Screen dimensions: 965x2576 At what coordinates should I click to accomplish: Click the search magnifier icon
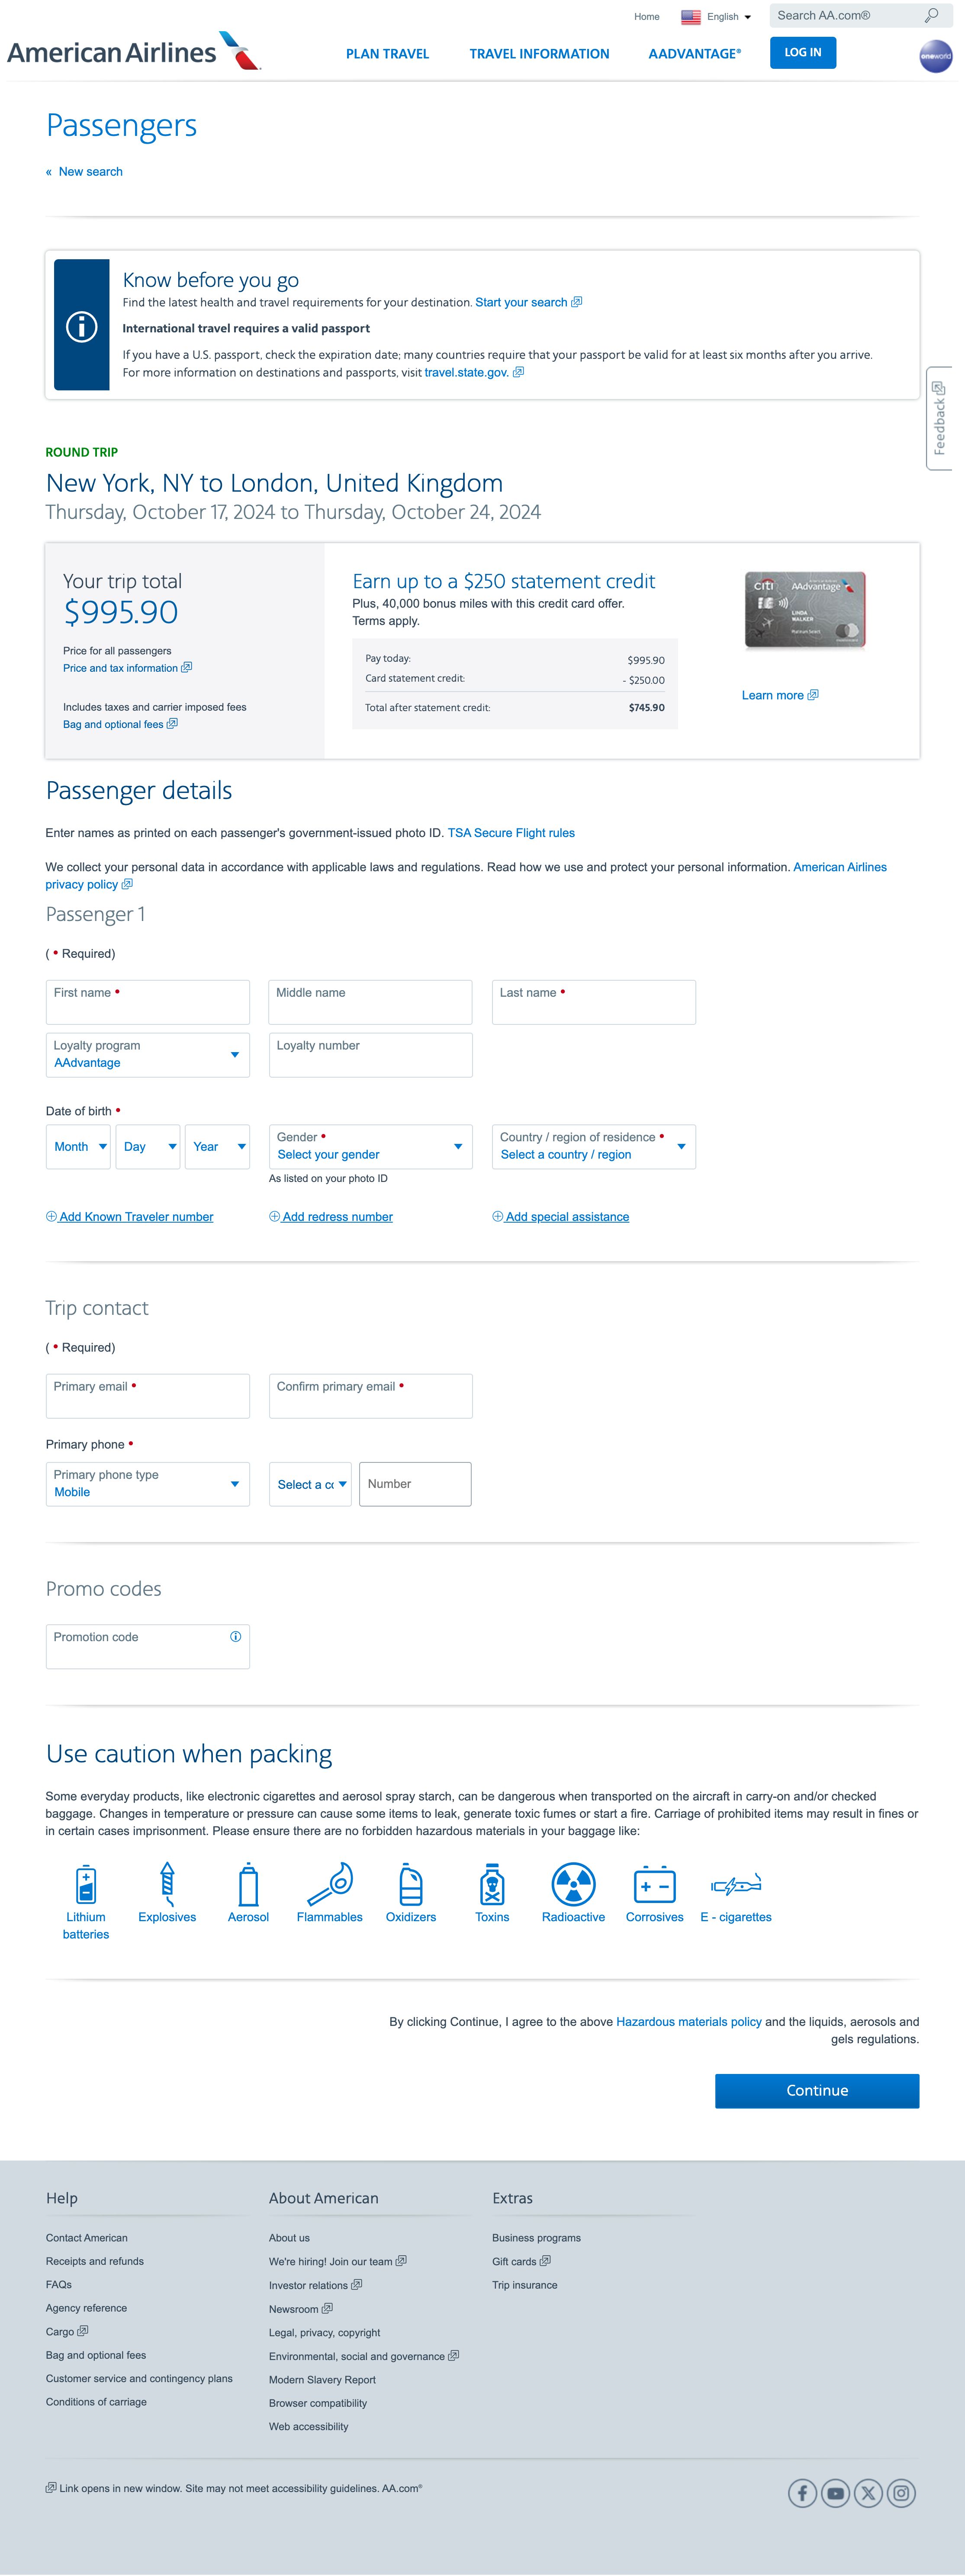click(931, 16)
